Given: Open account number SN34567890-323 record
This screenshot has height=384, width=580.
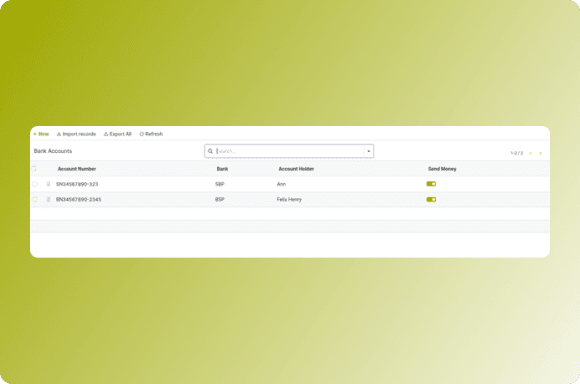Looking at the screenshot, I should tap(77, 184).
